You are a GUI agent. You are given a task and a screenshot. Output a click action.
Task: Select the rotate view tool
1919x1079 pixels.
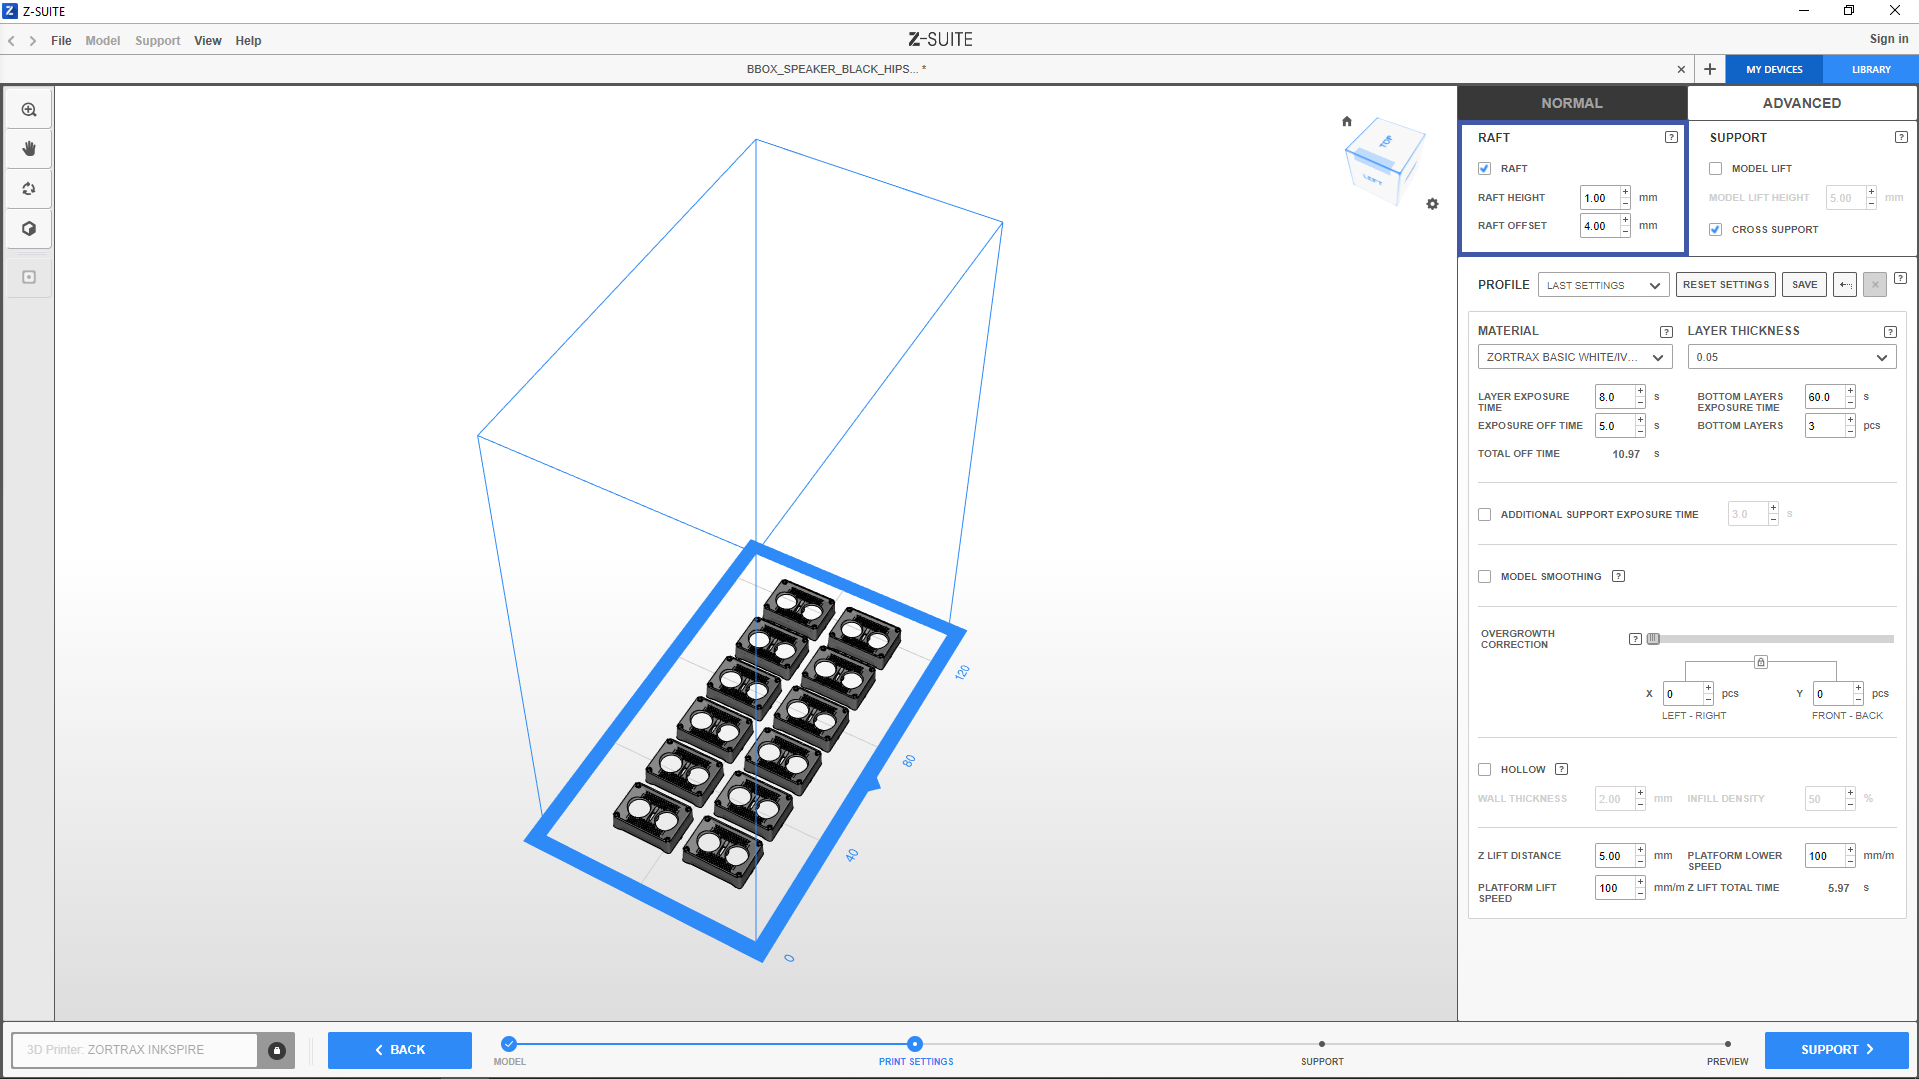pos(29,189)
